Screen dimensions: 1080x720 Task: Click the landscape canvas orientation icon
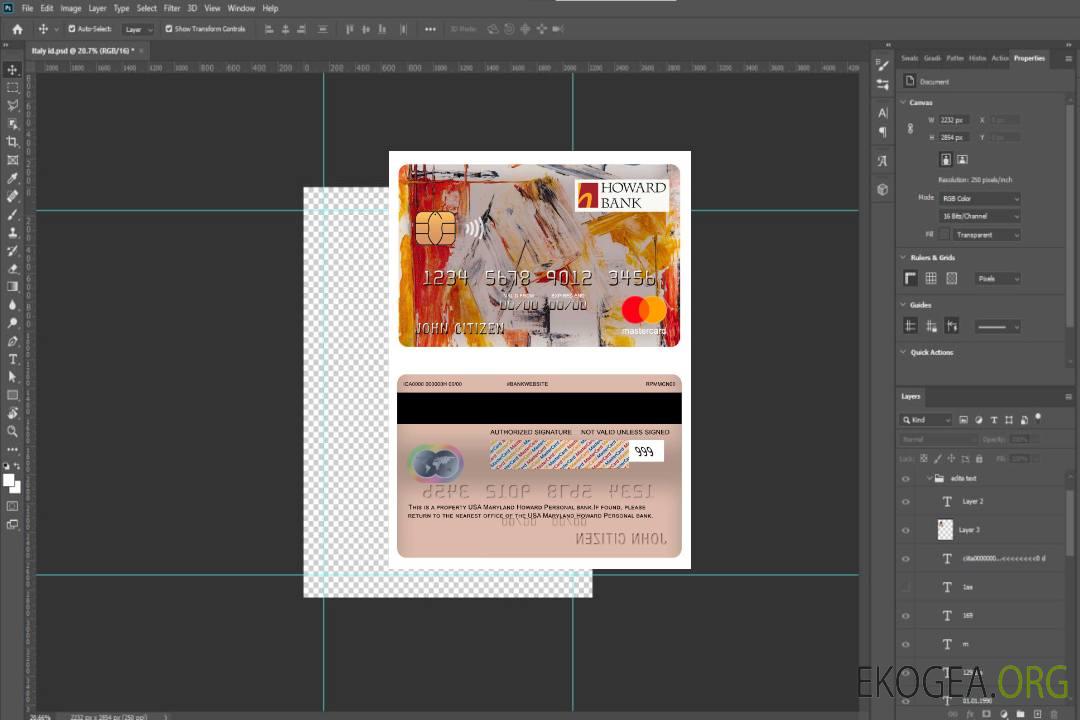[962, 159]
